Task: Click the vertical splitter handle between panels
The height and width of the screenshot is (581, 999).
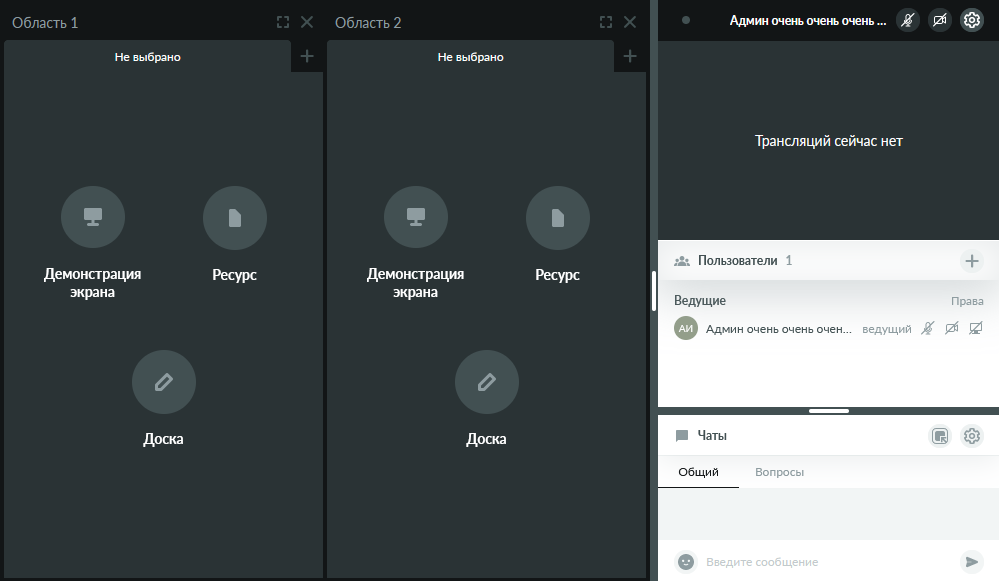Action: pos(654,290)
